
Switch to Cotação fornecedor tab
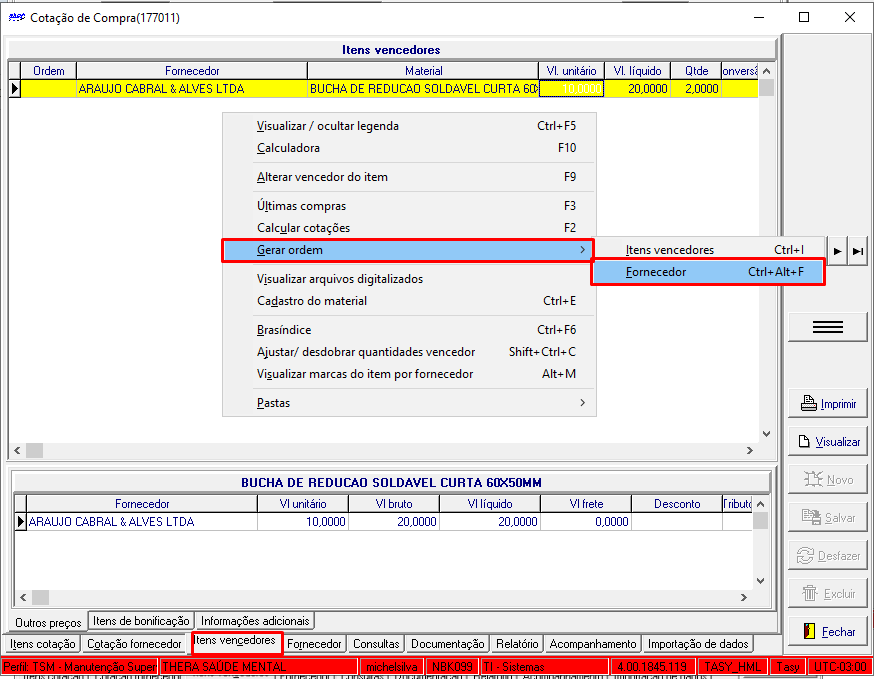pos(134,644)
